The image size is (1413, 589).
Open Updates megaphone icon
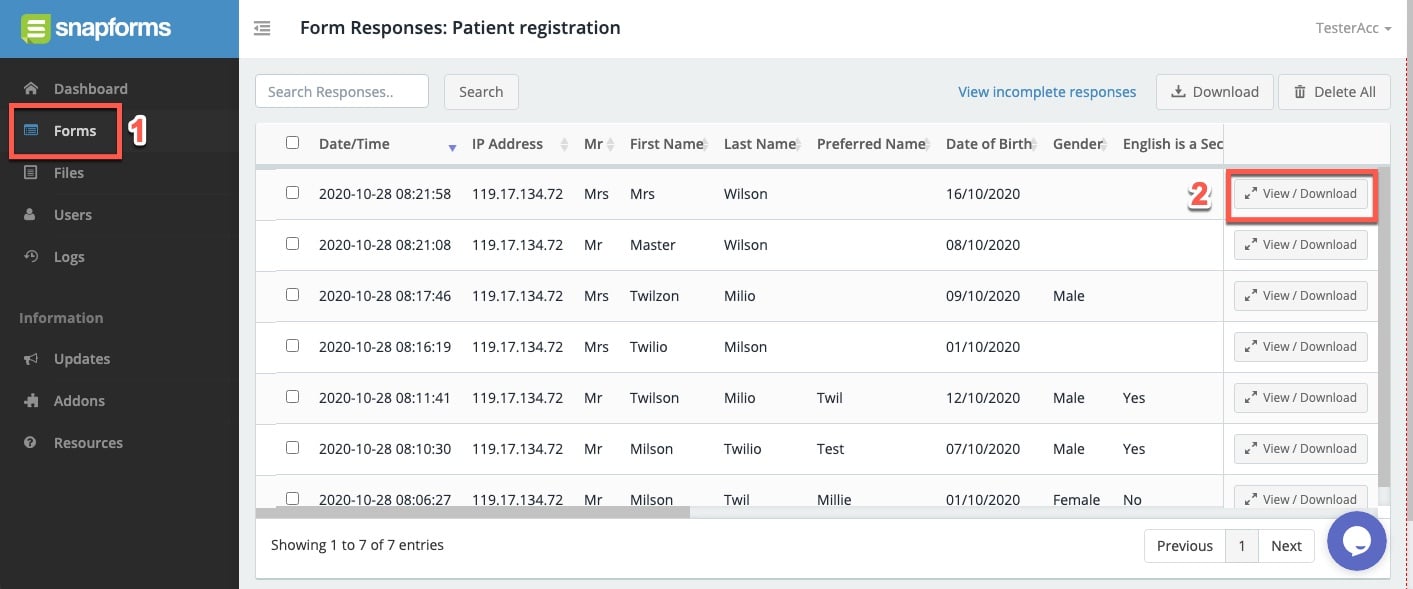(x=31, y=358)
